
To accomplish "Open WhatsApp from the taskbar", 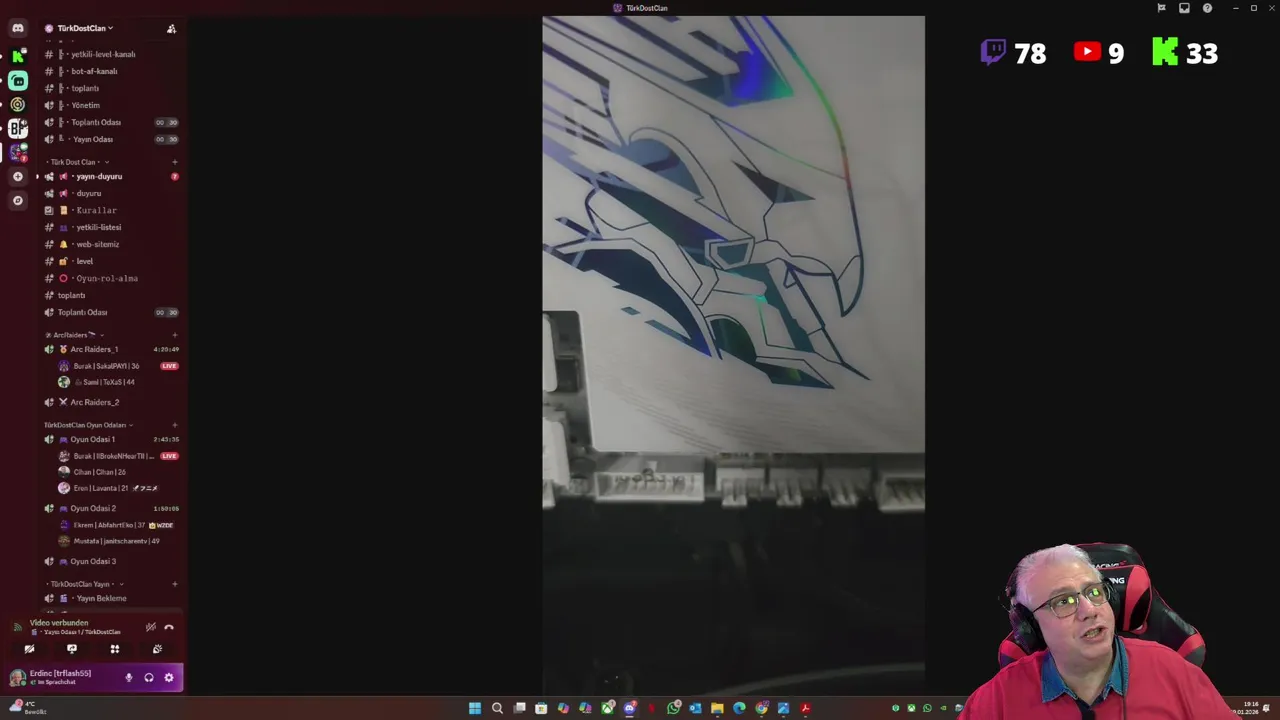I will [x=673, y=708].
